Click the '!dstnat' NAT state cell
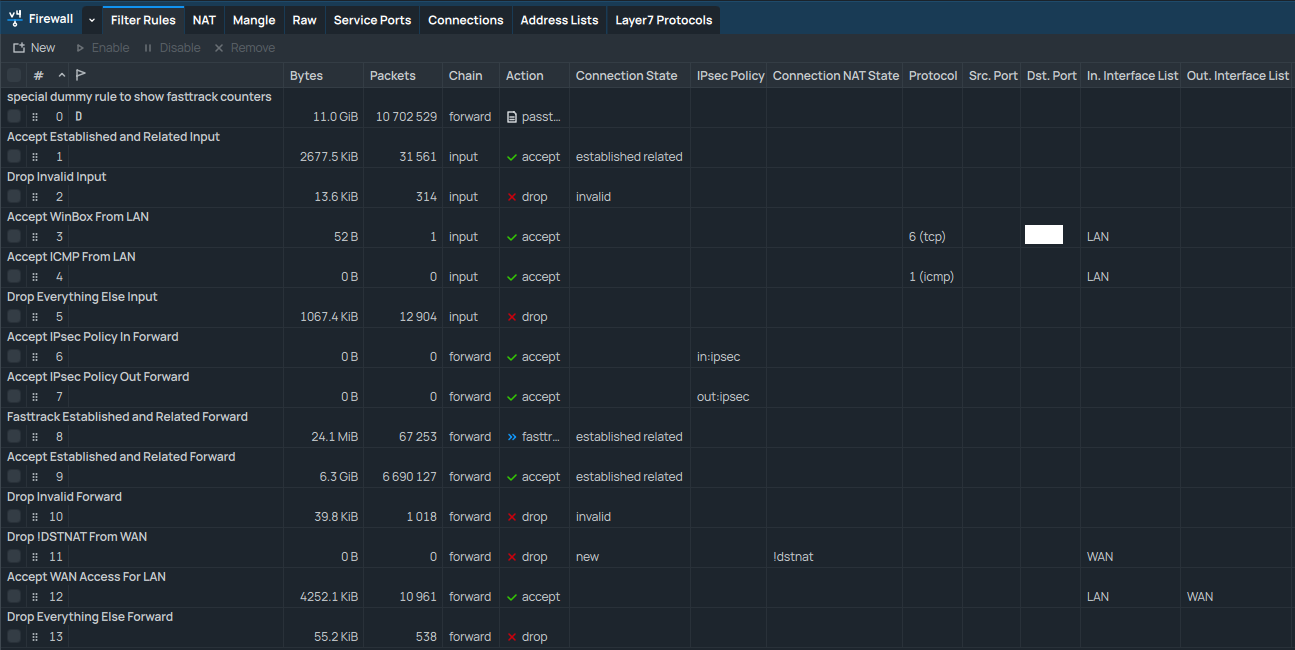Screen dimensions: 1295x650 click(x=793, y=557)
